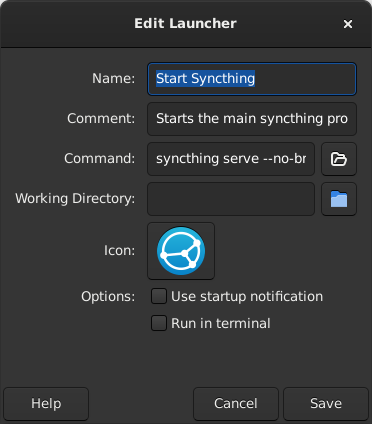Click into the empty Working Directory field
Image resolution: width=372 pixels, height=424 pixels.
click(x=231, y=199)
